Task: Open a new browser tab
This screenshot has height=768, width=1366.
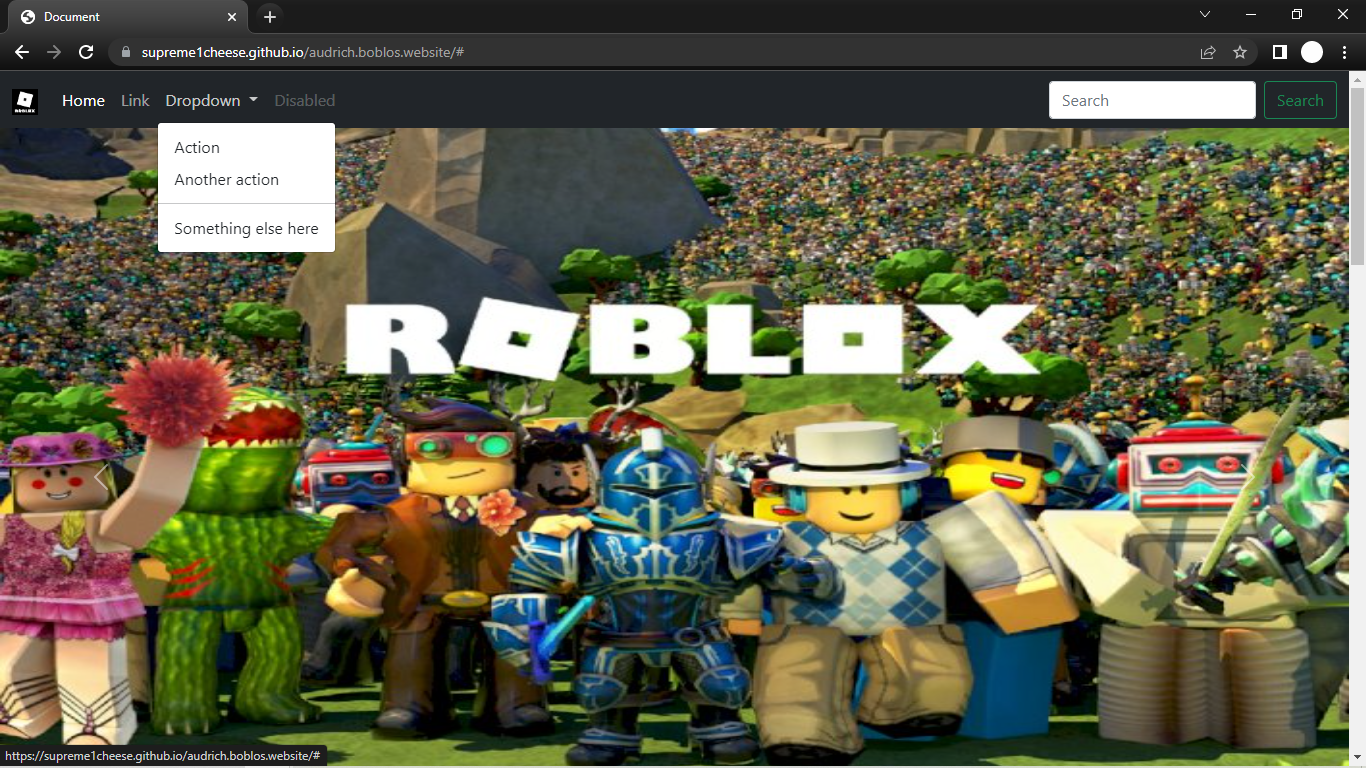Action: [269, 17]
